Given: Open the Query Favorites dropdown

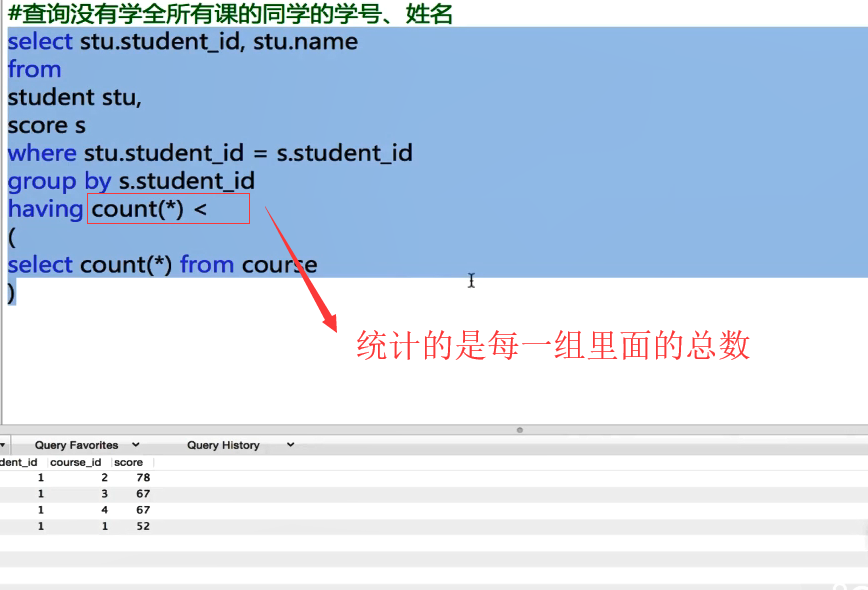Looking at the screenshot, I should tap(87, 445).
